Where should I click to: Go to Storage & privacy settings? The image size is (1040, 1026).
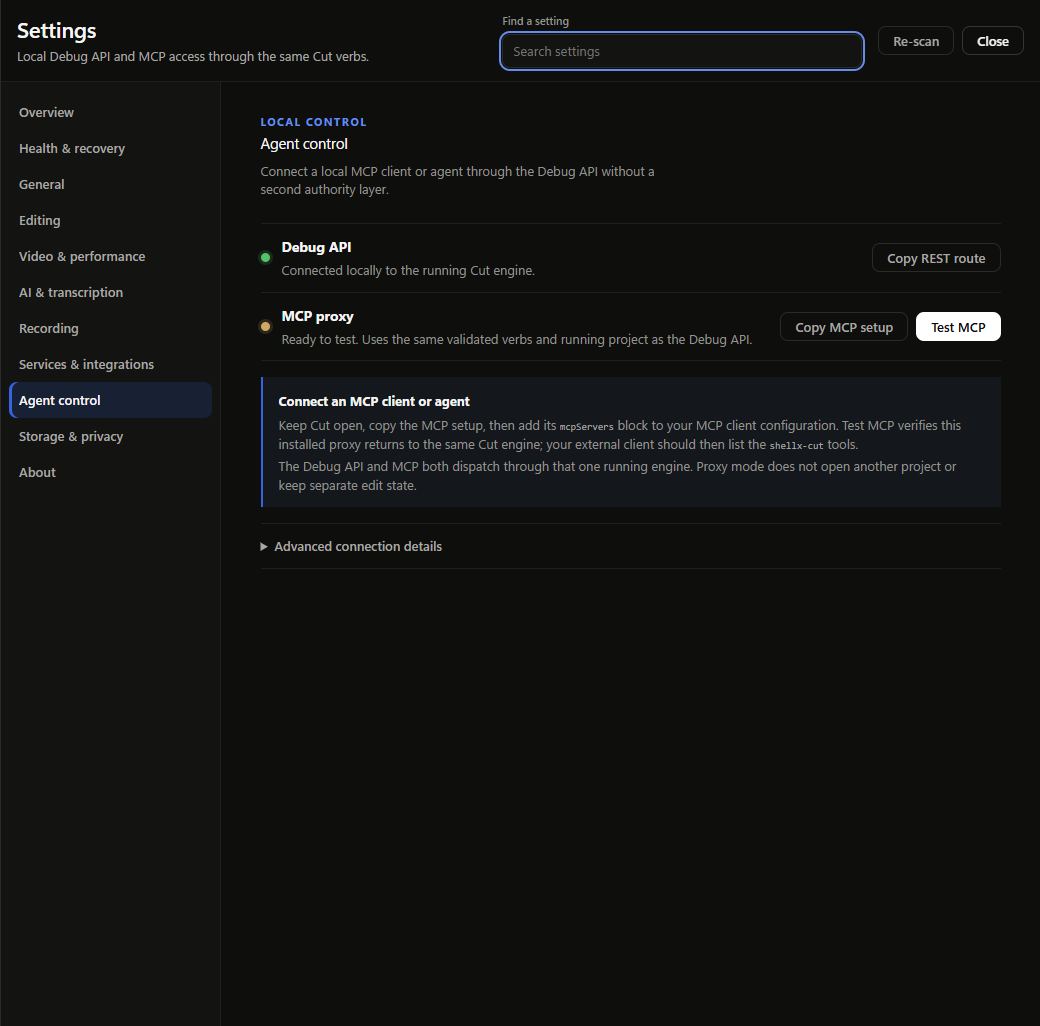110,436
